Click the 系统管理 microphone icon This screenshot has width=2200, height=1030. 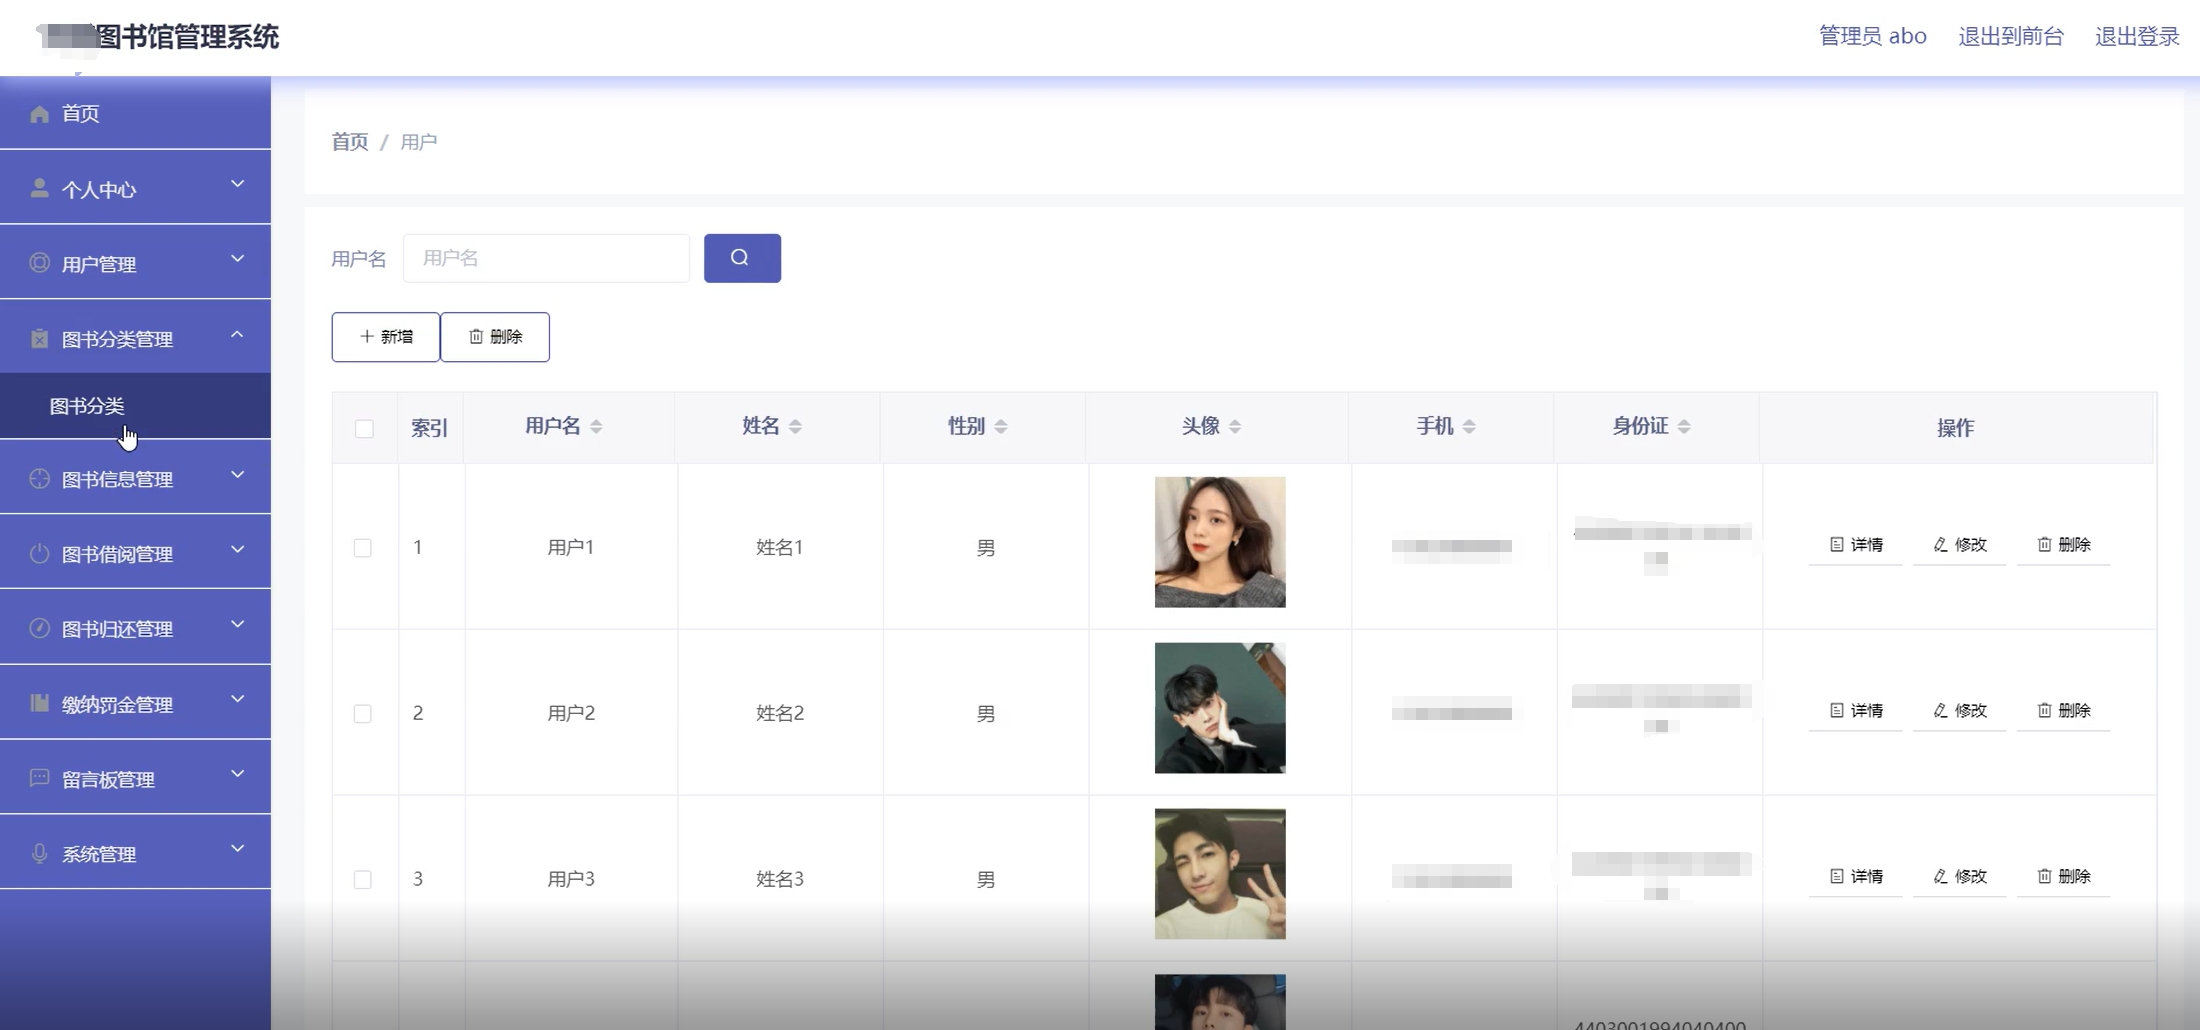coord(39,853)
